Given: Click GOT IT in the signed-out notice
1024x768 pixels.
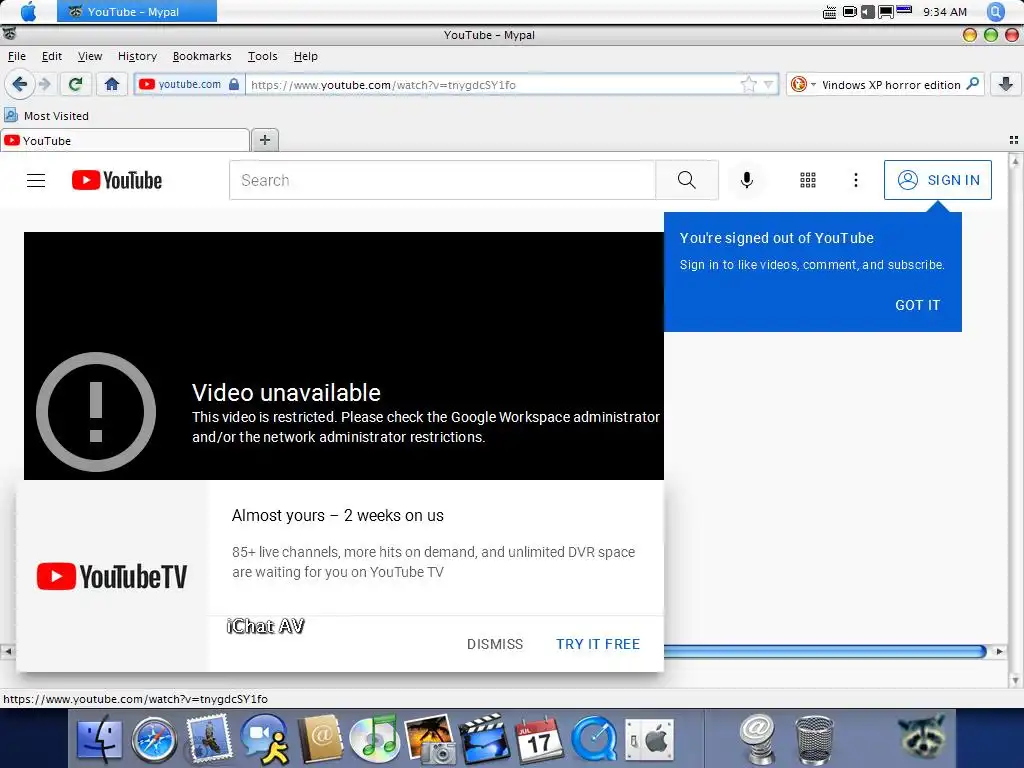Looking at the screenshot, I should 917,305.
